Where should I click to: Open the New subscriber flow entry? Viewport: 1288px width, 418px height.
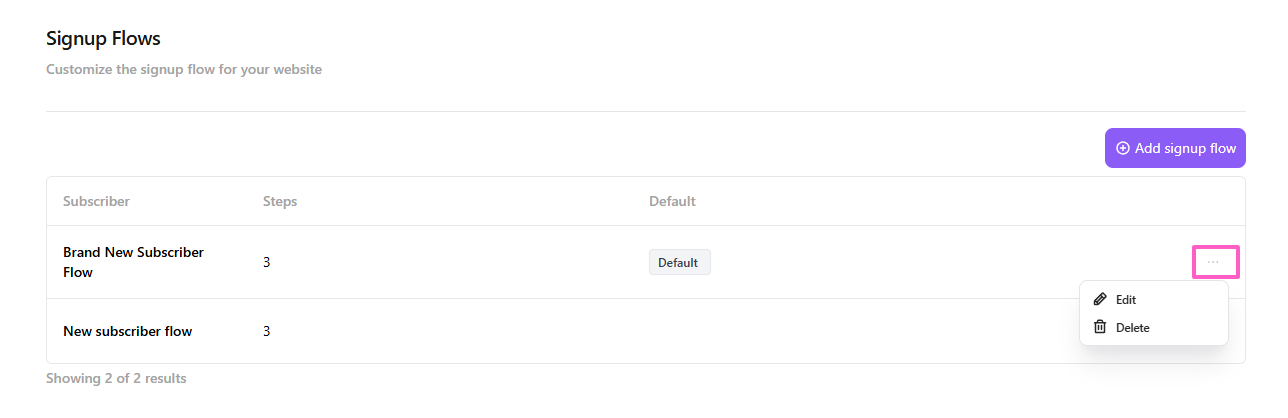[127, 331]
